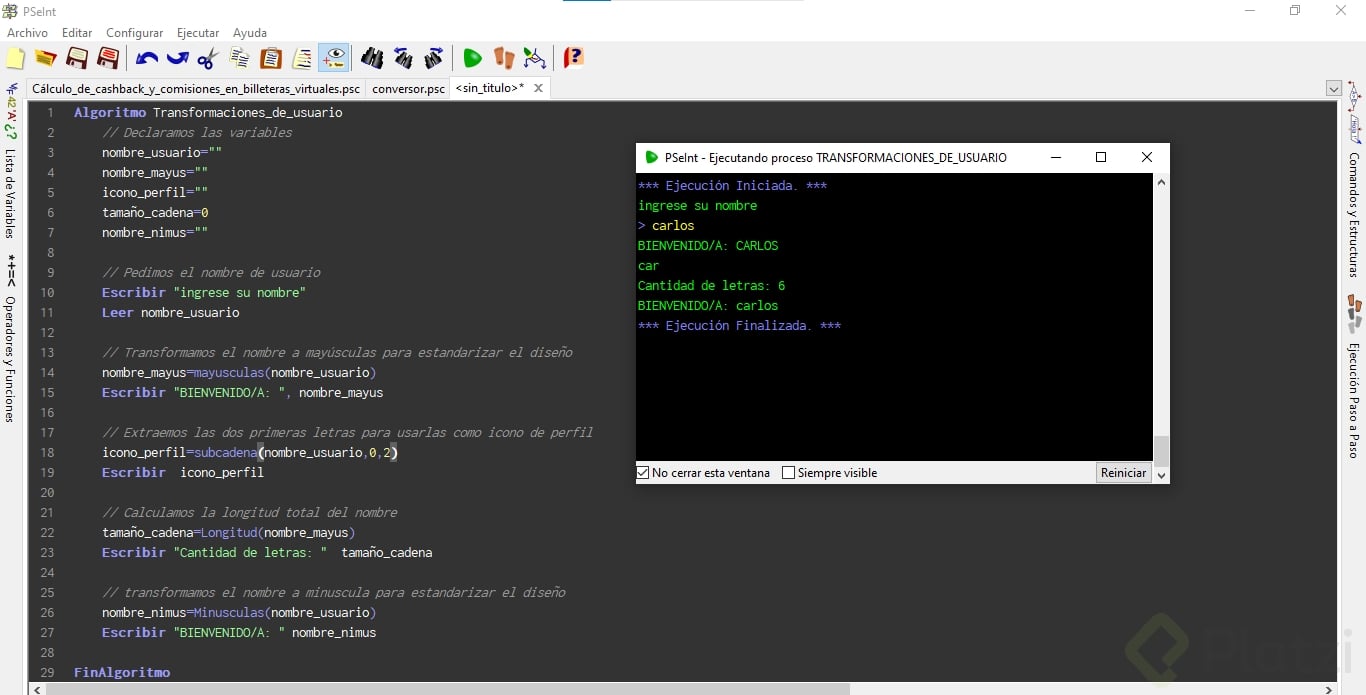The height and width of the screenshot is (695, 1366).
Task: Click "*** Ejecución Finalizada. ***" console line
Action: (x=739, y=325)
